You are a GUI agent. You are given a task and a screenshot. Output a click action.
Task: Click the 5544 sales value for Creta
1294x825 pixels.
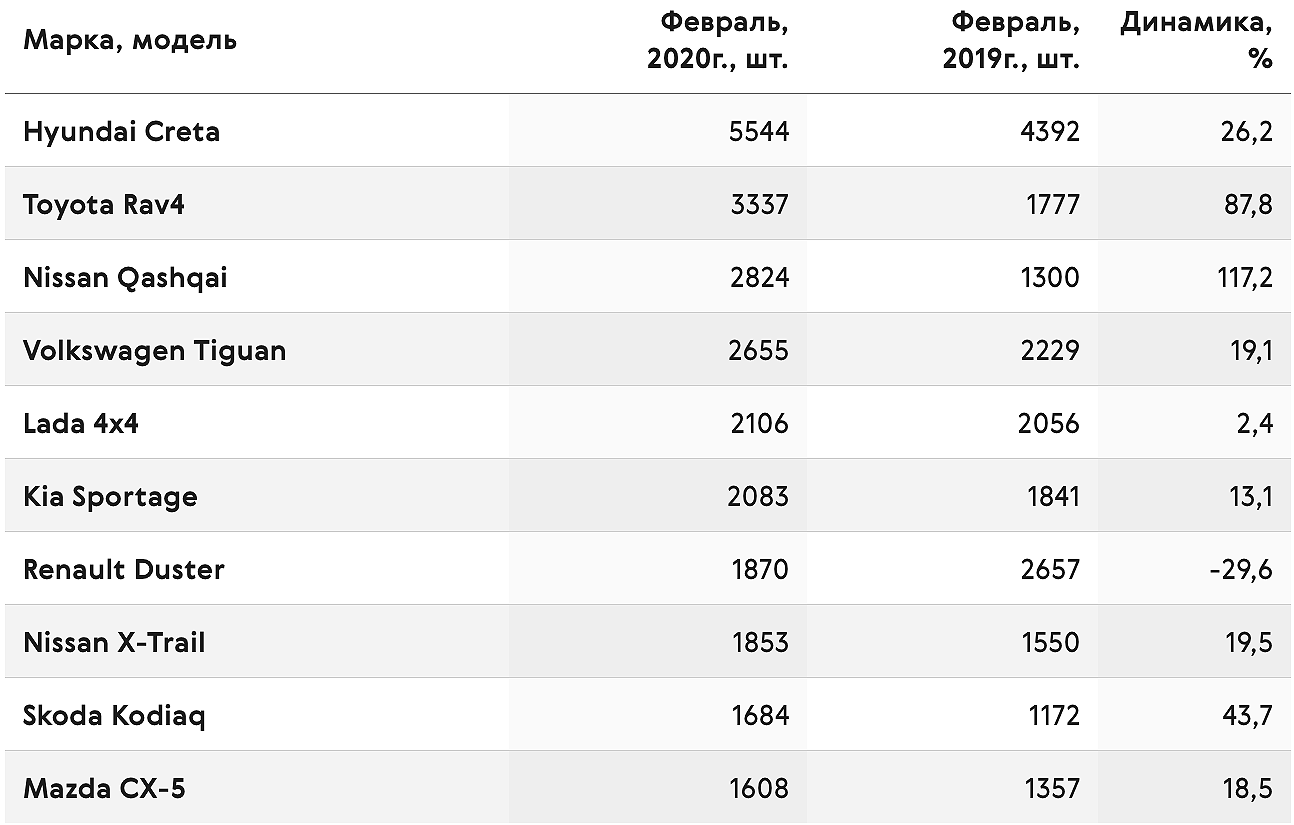pyautogui.click(x=759, y=131)
